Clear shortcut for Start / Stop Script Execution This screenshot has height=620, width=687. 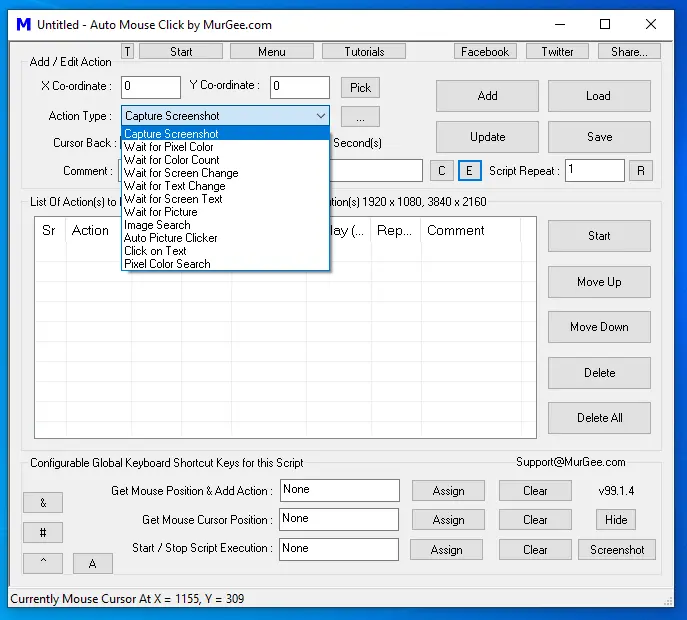pos(535,549)
